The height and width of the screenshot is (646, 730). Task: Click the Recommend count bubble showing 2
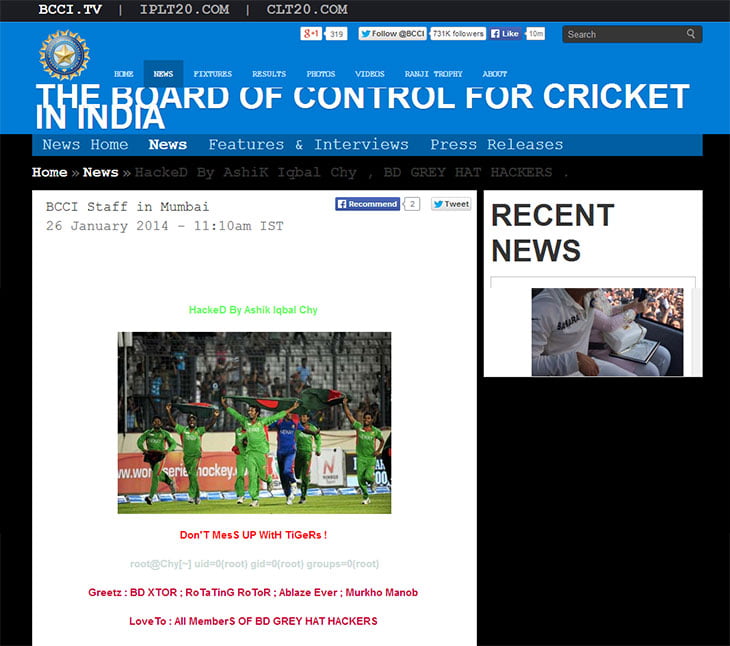412,204
